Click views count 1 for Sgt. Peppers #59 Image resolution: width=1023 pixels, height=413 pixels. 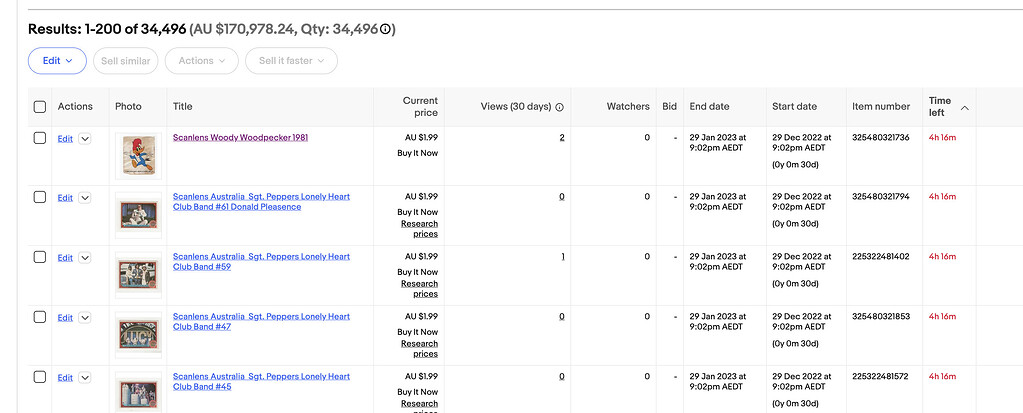[x=562, y=257]
